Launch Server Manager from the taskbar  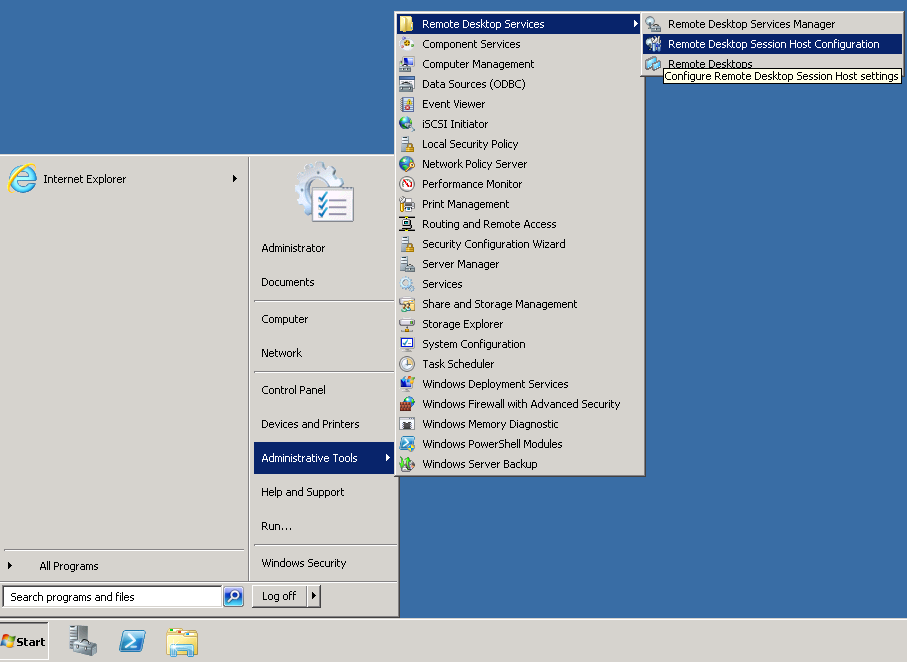82,641
